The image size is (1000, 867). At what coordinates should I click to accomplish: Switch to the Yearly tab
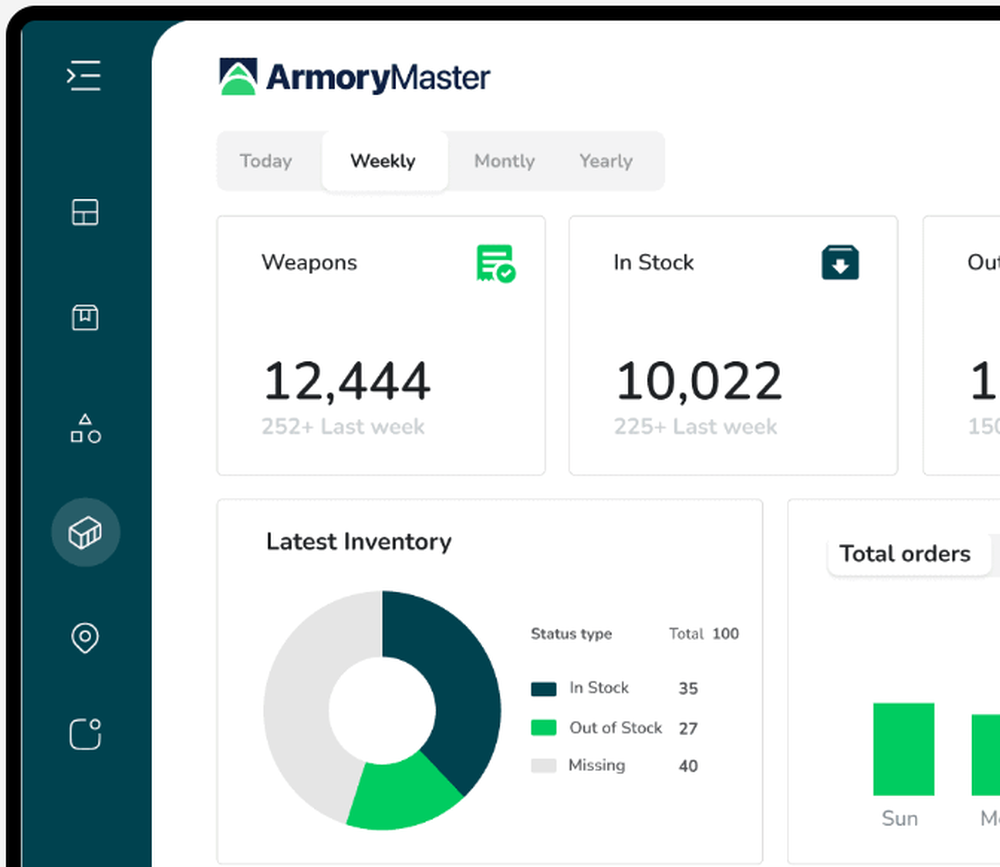coord(606,161)
